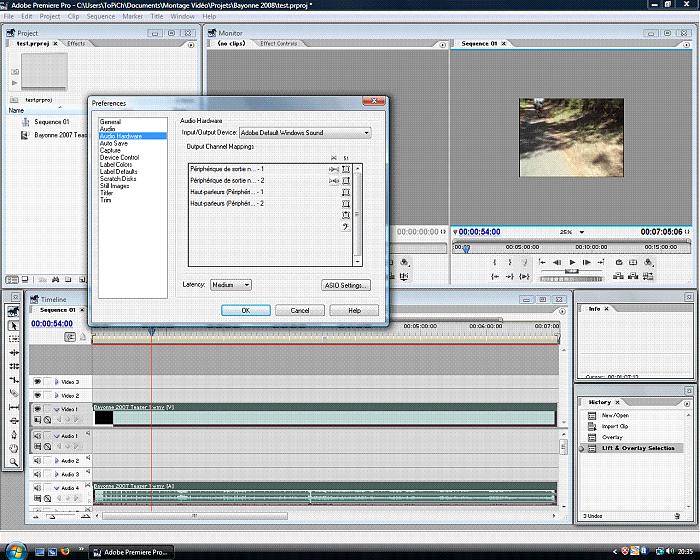The width and height of the screenshot is (700, 560).
Task: Click Set In Point in Sequence monitor
Action: coord(495,263)
